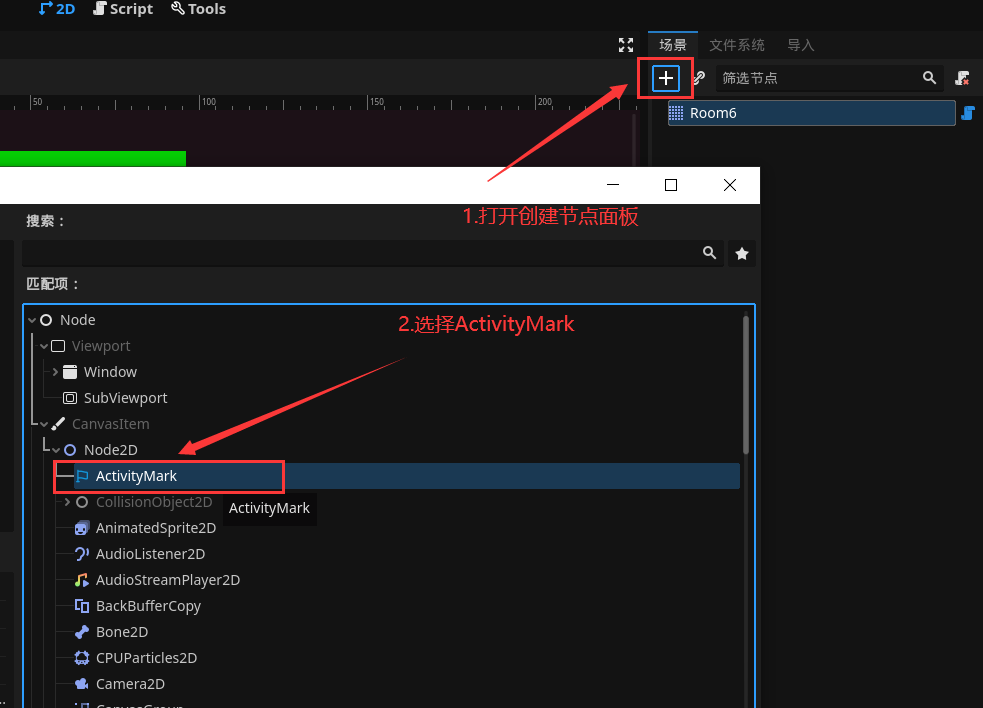Open the 导入 import tab

[801, 45]
